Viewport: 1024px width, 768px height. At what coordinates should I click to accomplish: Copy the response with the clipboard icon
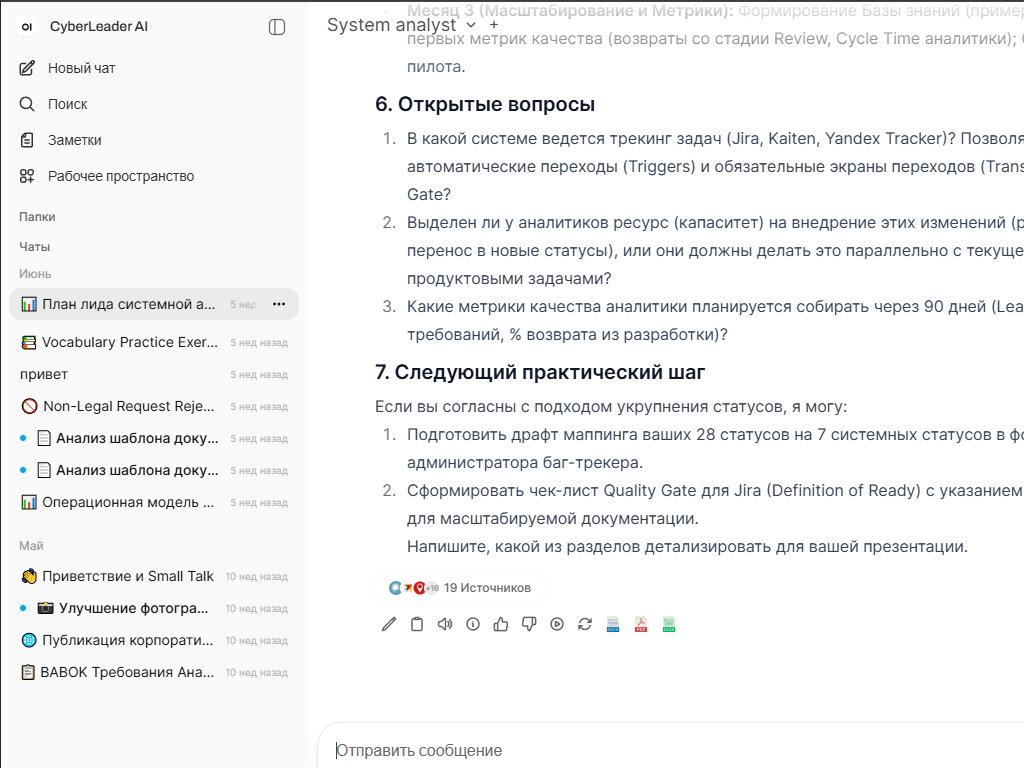pyautogui.click(x=417, y=624)
